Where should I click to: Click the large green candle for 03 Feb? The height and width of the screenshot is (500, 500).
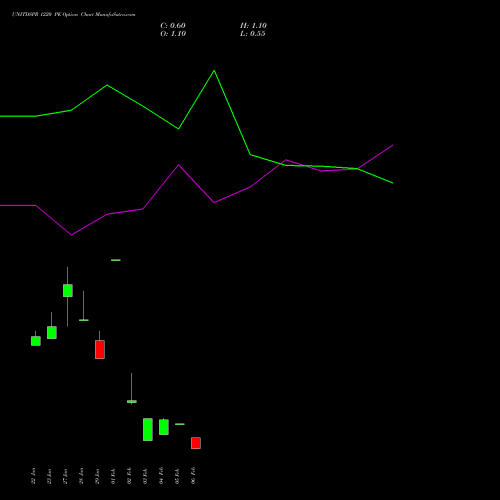coord(148,429)
